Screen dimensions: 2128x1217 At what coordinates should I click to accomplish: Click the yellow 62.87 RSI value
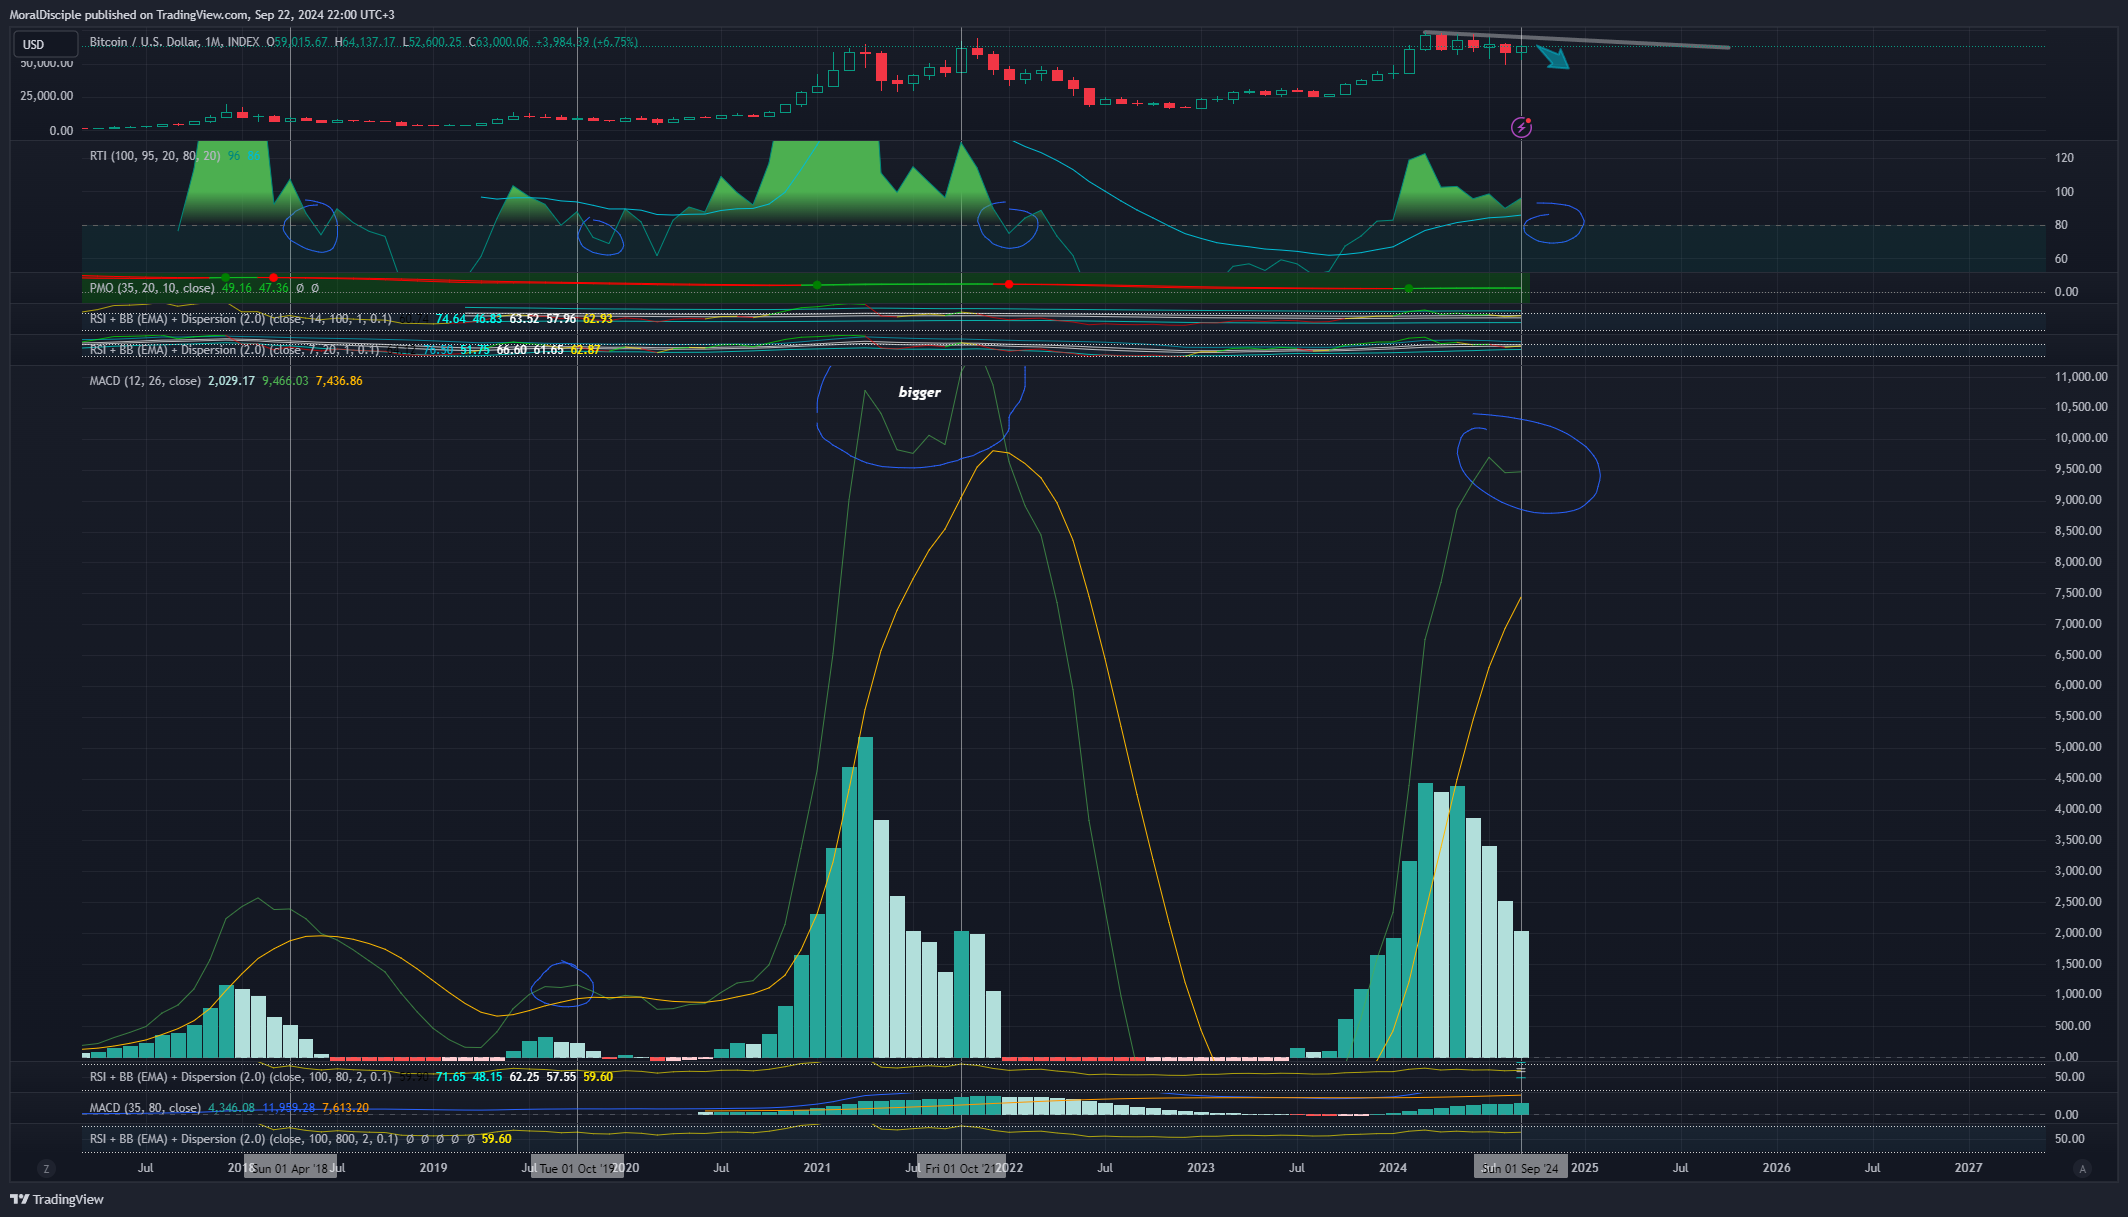585,350
